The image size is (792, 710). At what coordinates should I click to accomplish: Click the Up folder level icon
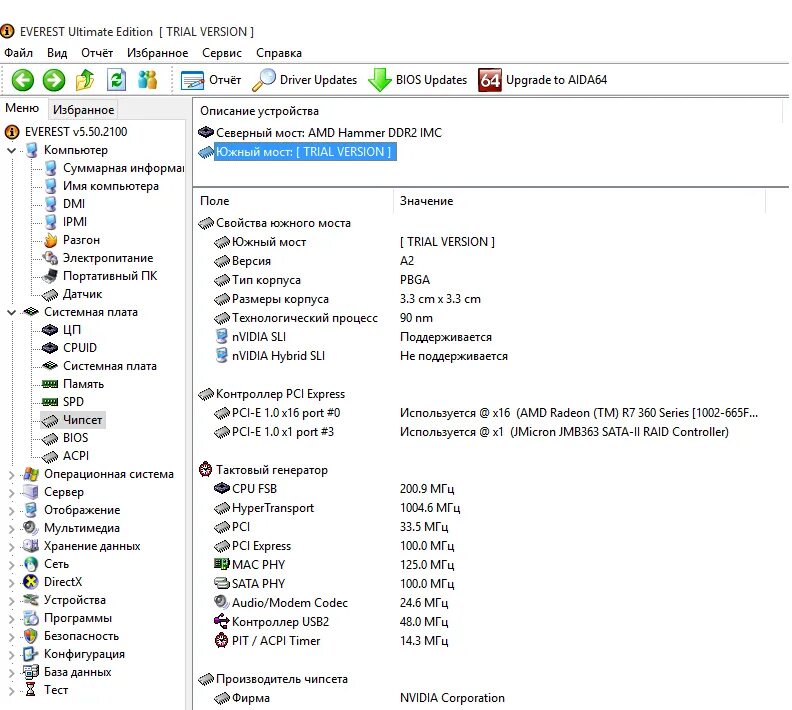[x=85, y=80]
